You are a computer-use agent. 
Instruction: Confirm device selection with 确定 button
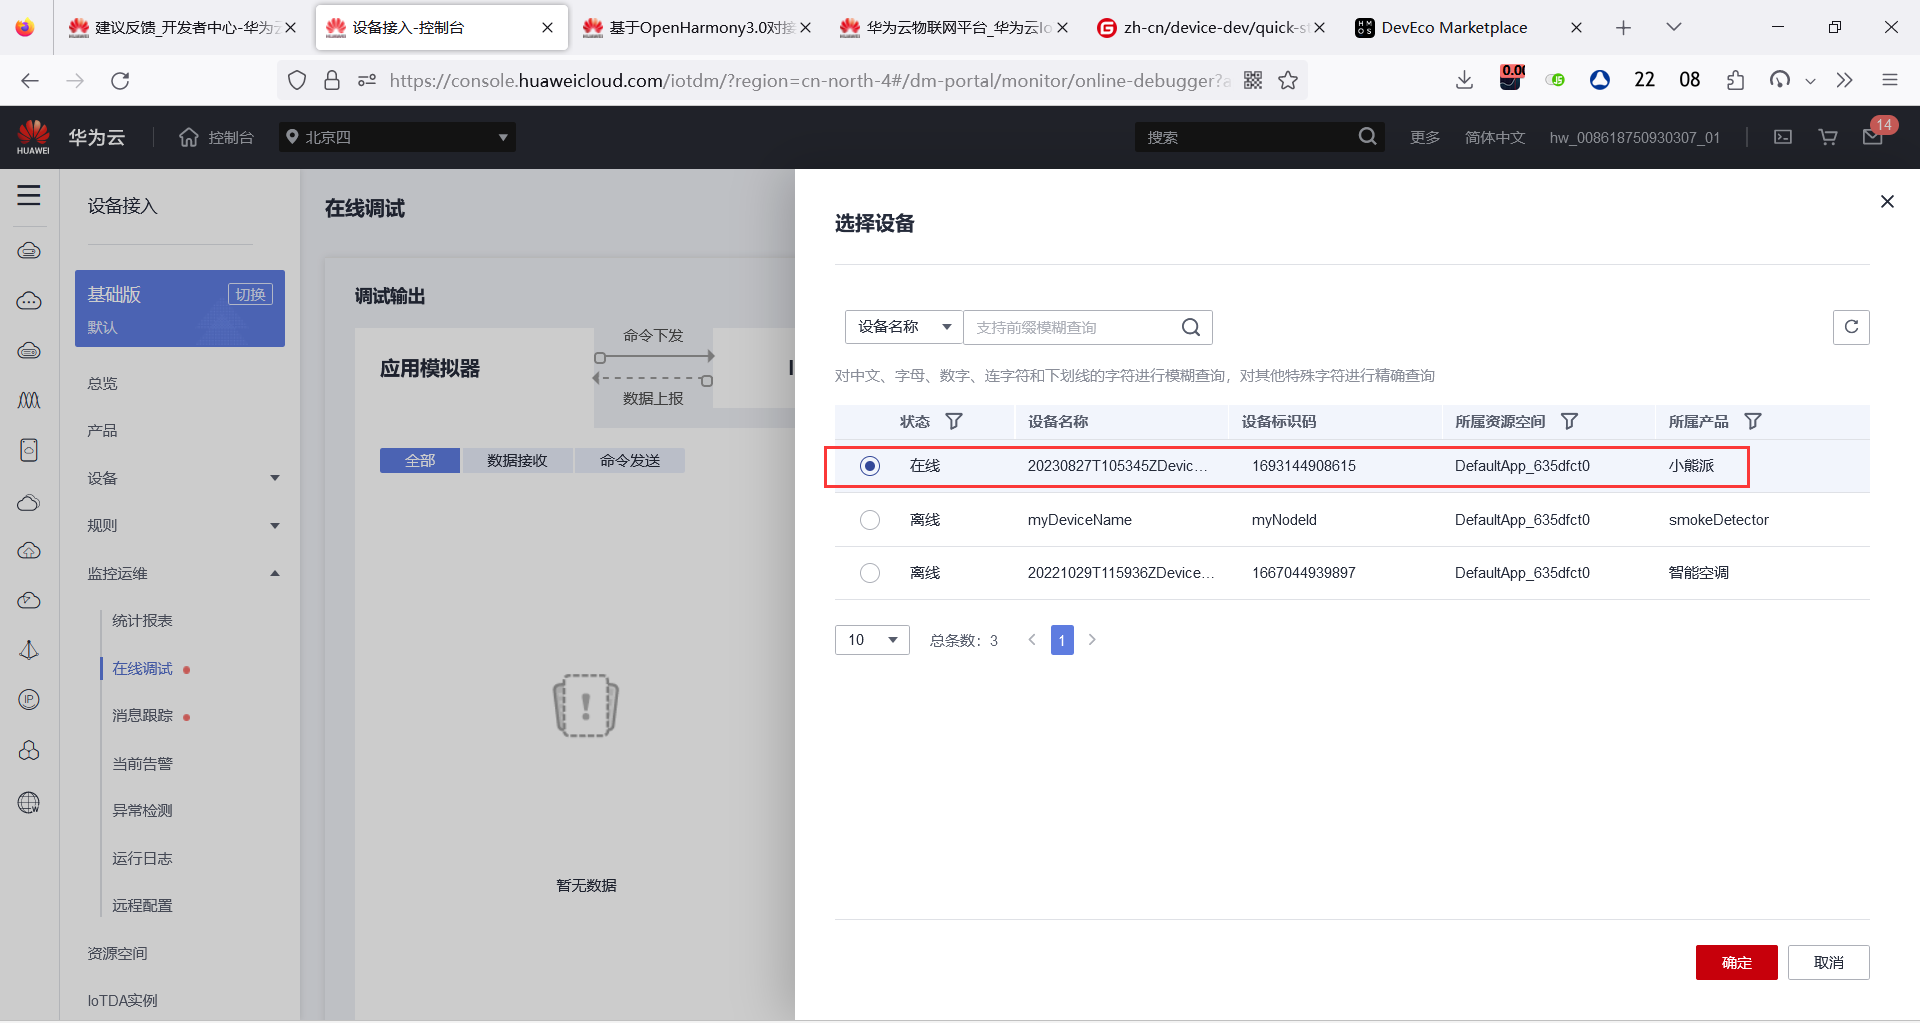point(1736,962)
